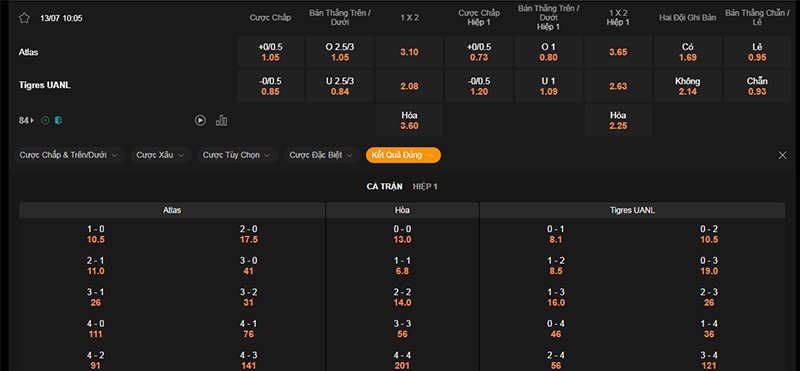Select correct score 1 - 0 for Atlas
The image size is (800, 371).
pyautogui.click(x=96, y=234)
